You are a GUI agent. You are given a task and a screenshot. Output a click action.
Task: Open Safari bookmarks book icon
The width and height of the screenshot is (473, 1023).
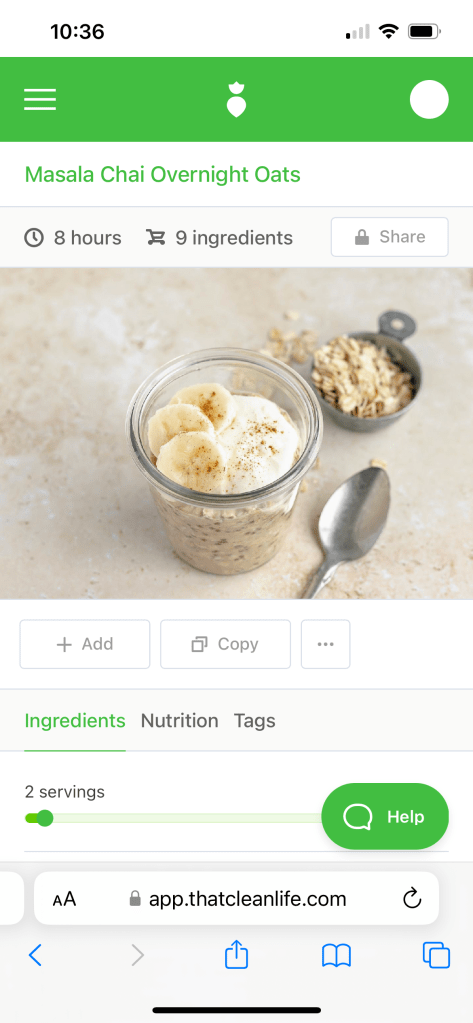click(336, 956)
